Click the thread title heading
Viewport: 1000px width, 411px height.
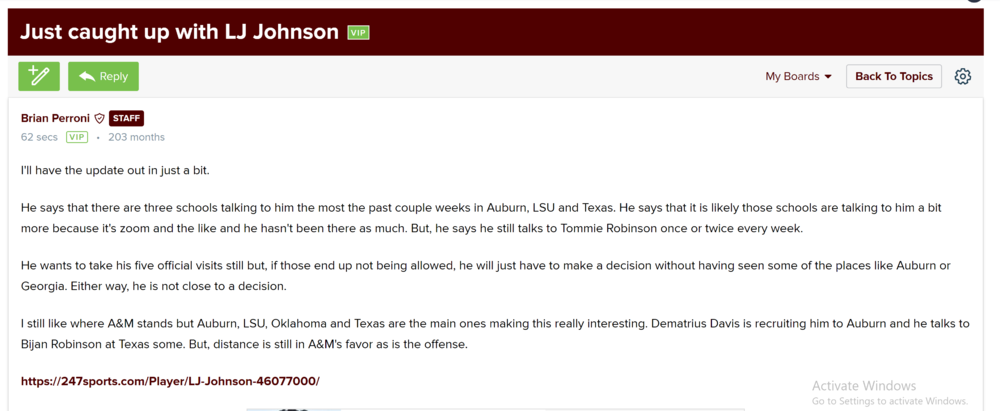tap(180, 32)
